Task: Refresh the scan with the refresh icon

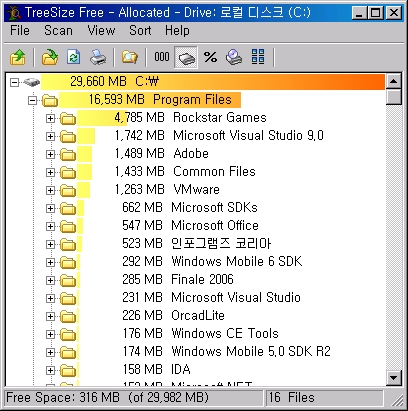Action: click(74, 57)
